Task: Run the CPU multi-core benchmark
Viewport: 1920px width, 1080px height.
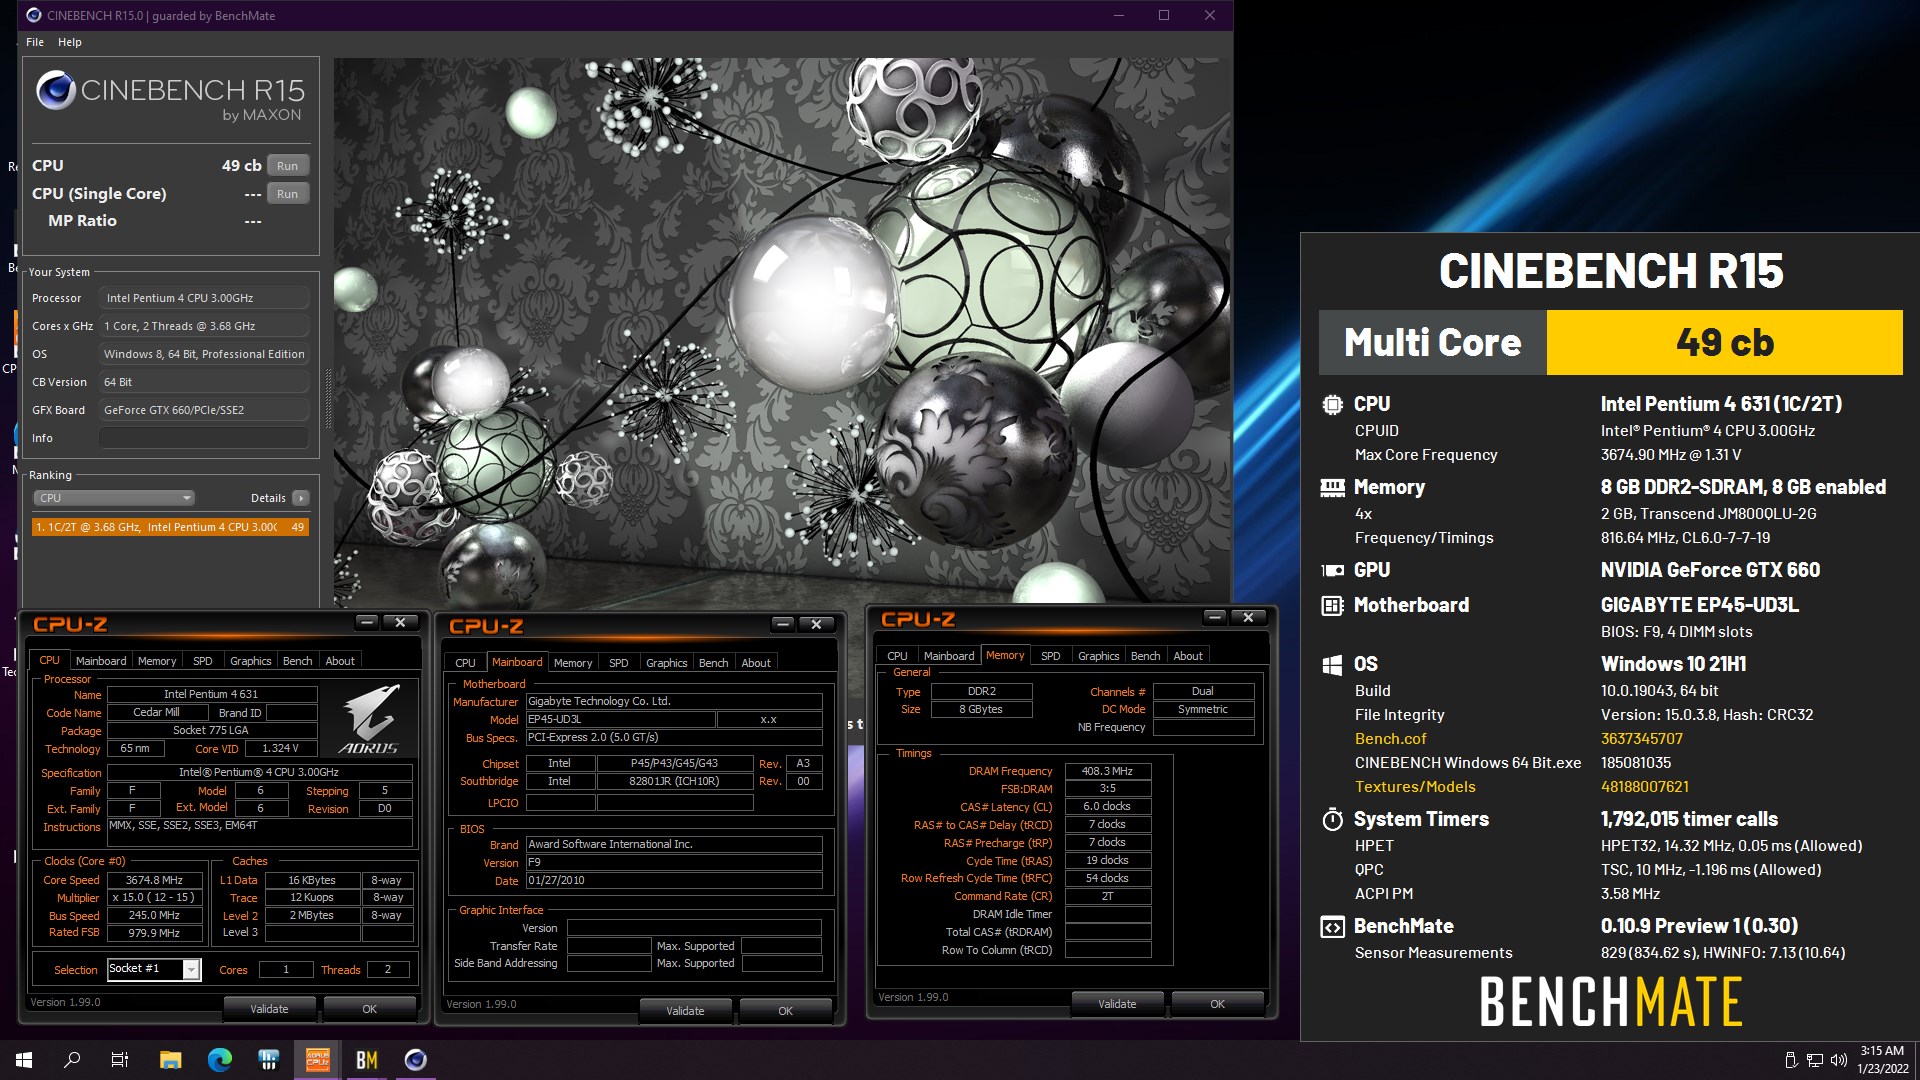Action: coord(288,166)
